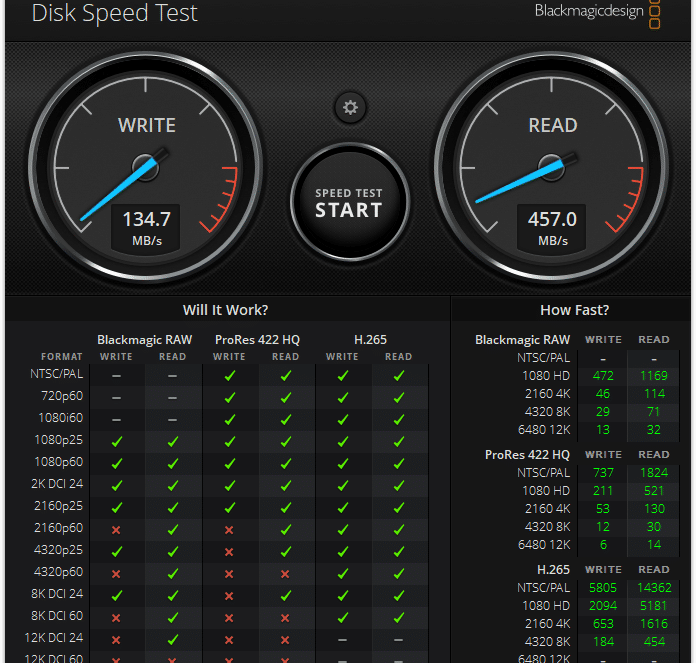Click the H.265 4320 8K write value 184

click(603, 642)
